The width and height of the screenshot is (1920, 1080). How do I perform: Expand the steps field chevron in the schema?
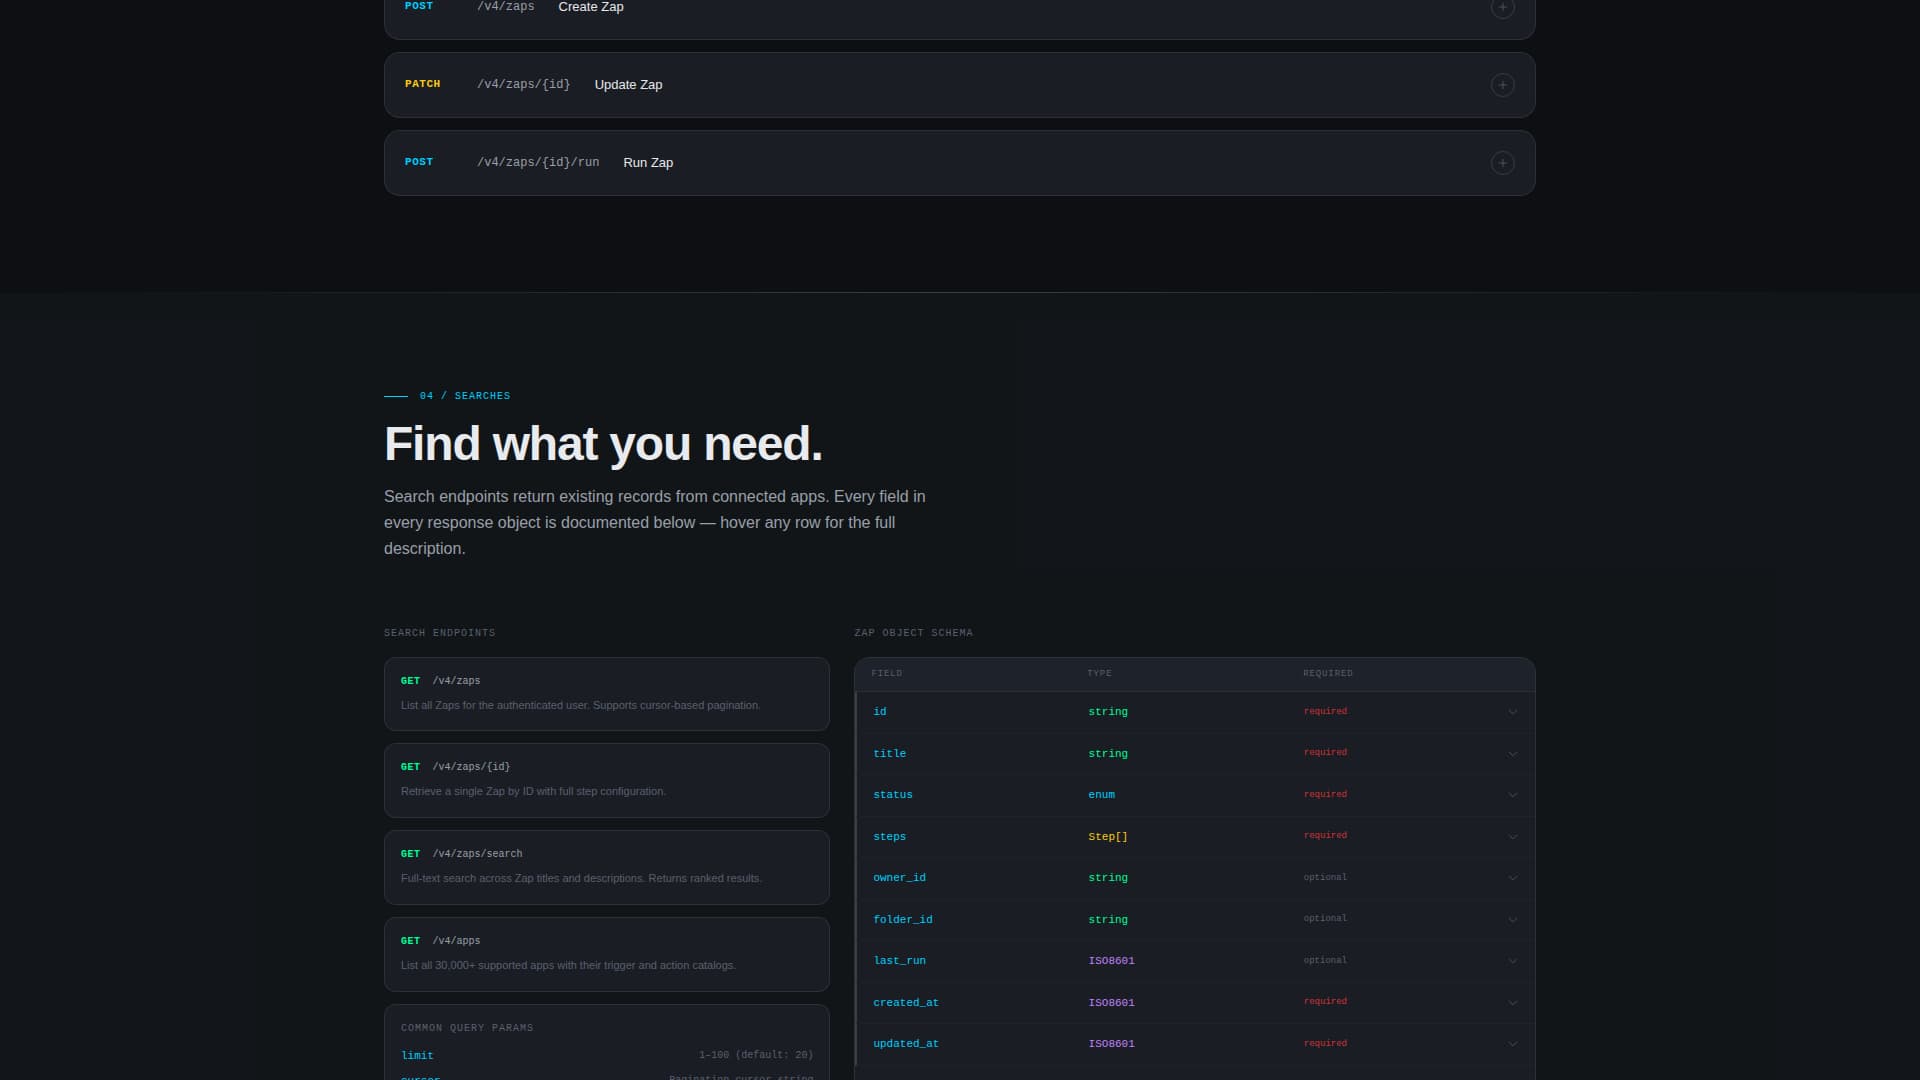point(1512,836)
